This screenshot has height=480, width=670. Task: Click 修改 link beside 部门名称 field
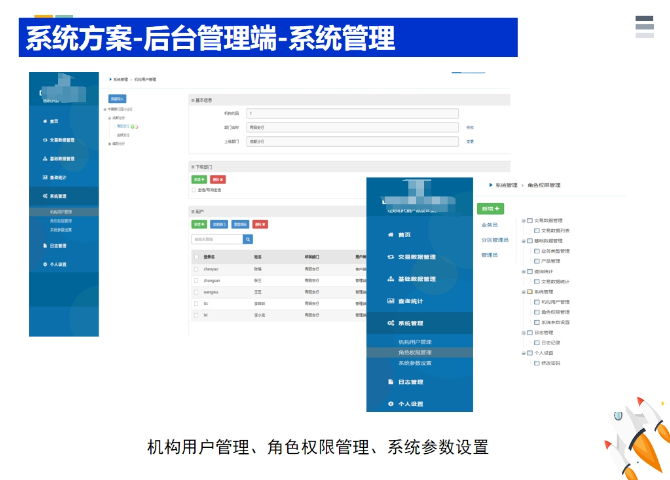tap(470, 127)
